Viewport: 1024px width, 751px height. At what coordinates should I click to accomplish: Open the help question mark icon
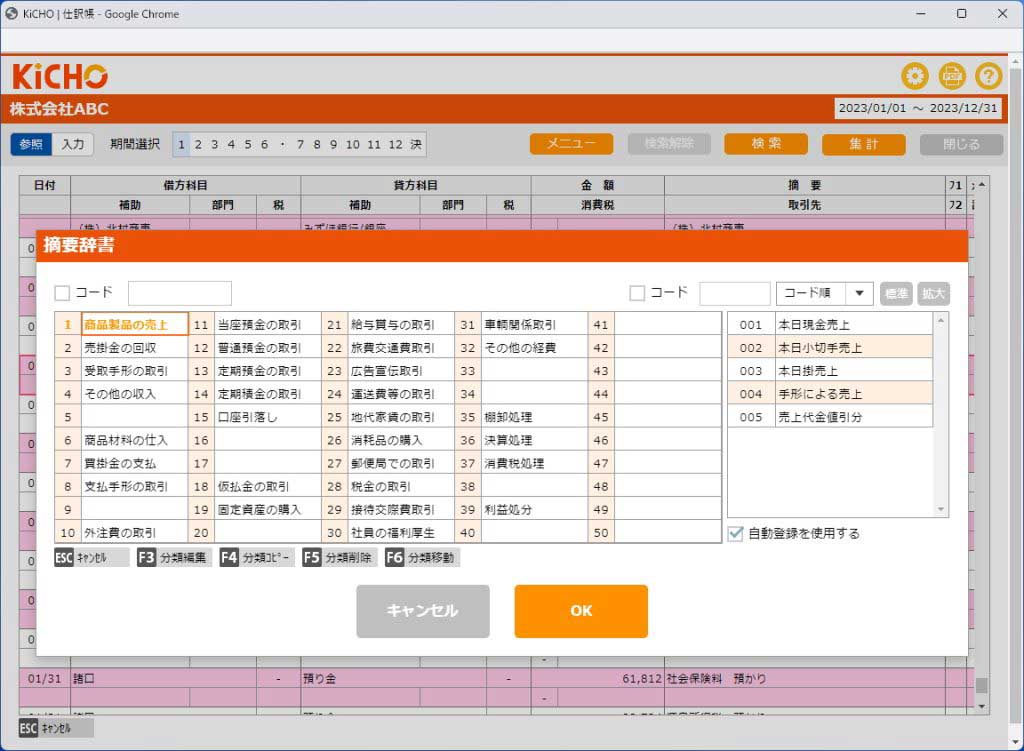[x=989, y=76]
